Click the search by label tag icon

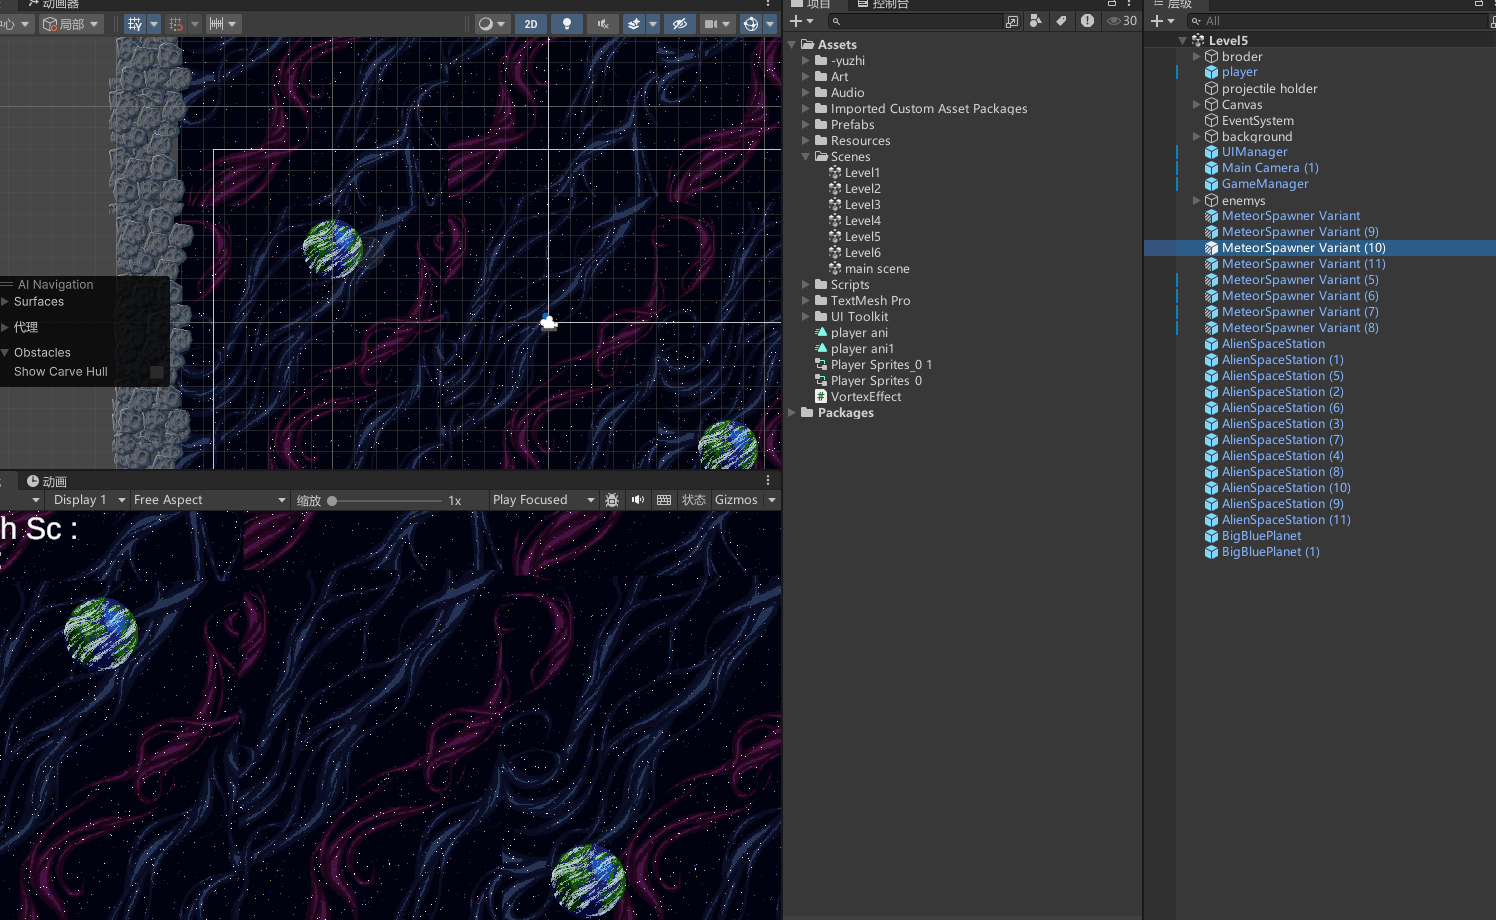point(1061,21)
